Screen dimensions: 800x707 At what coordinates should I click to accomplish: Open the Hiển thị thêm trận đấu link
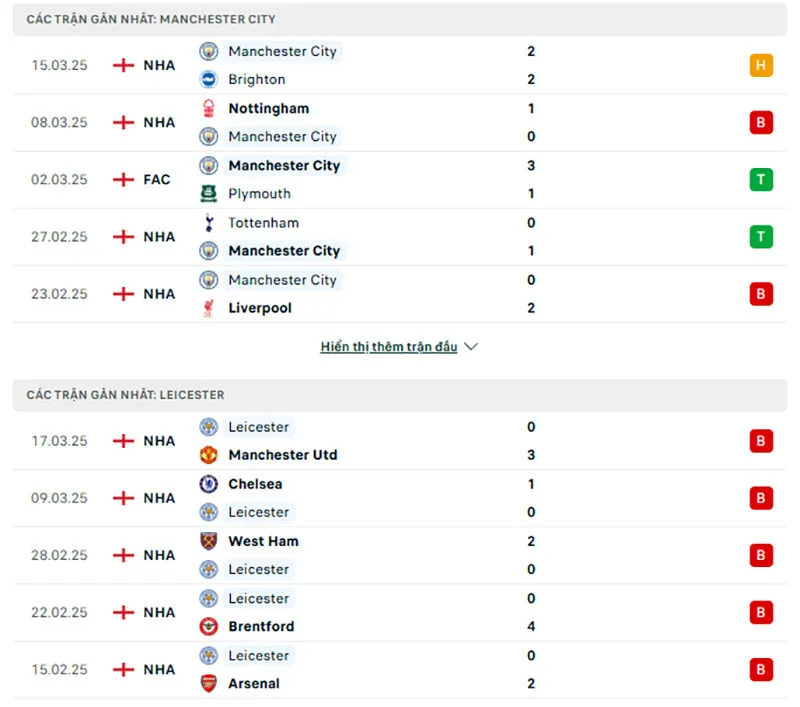click(x=389, y=347)
